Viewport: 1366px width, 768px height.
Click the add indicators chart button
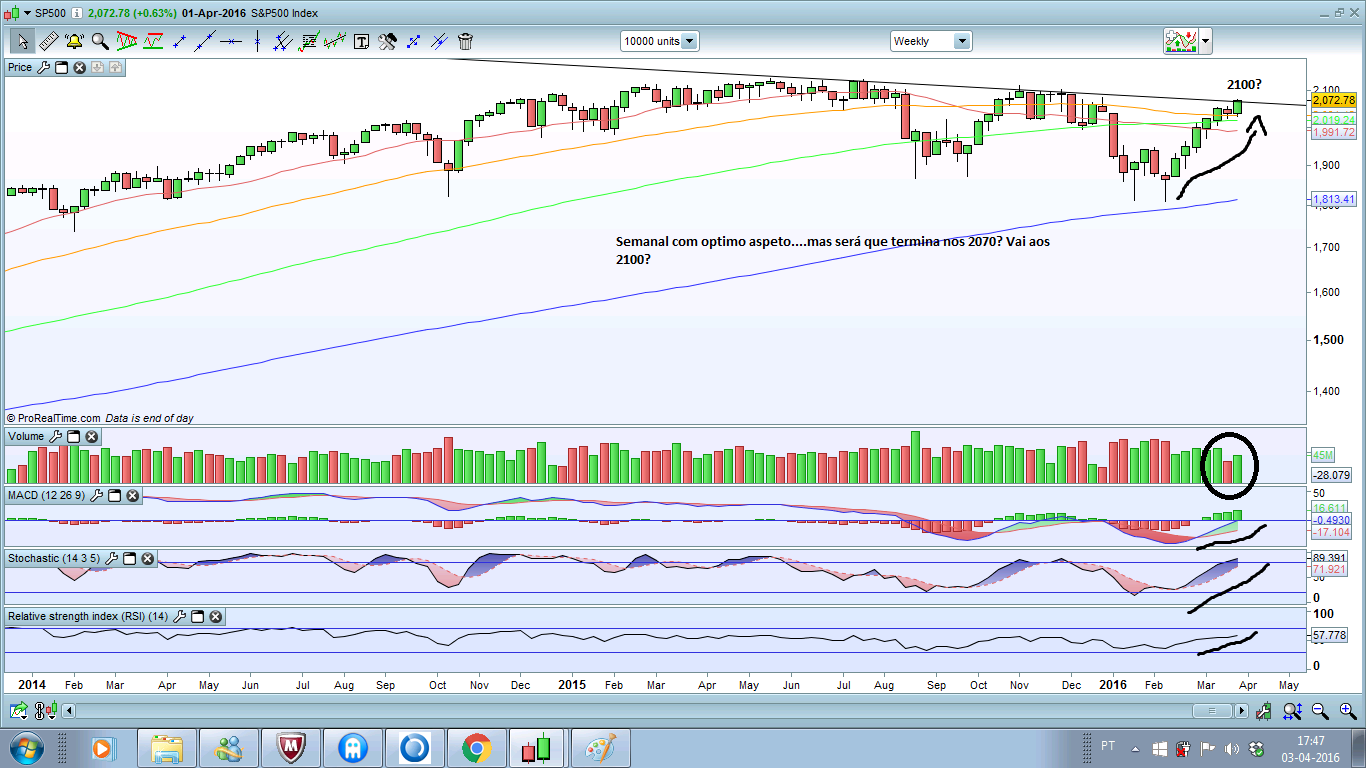pyautogui.click(x=1182, y=41)
